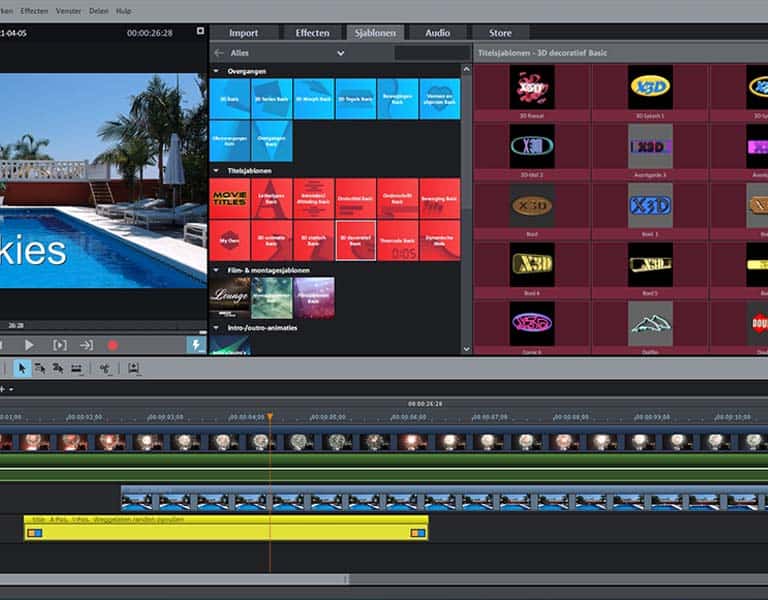Select the all-tracks mouse mode icon

[x=58, y=368]
